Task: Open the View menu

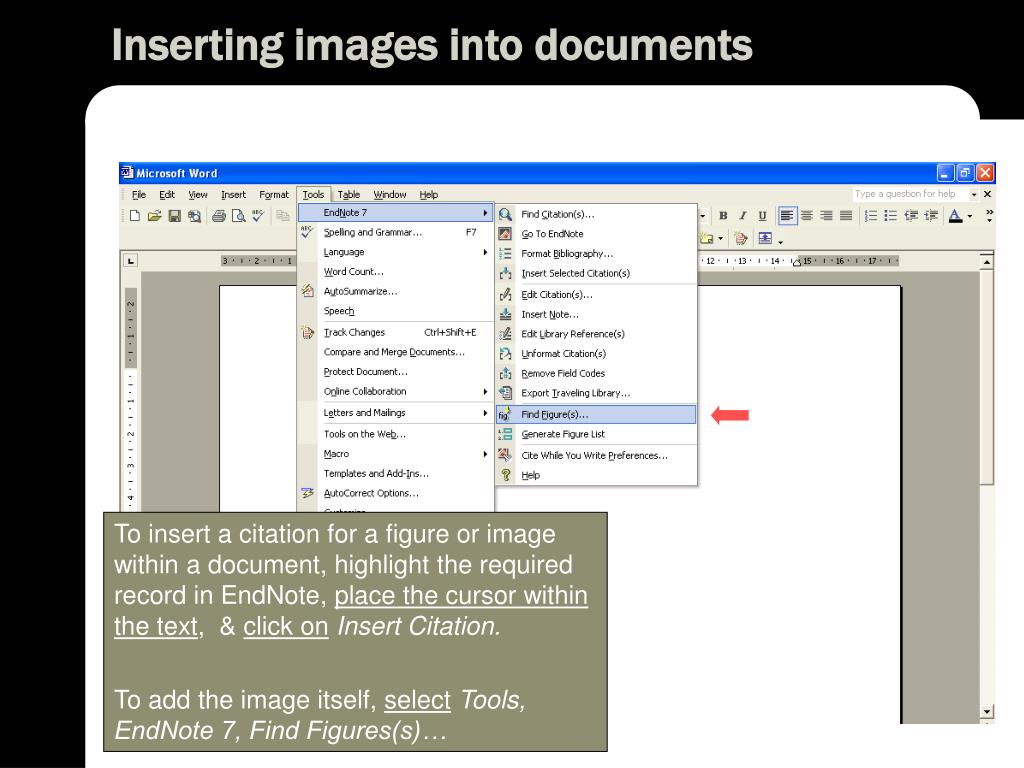Action: 197,195
